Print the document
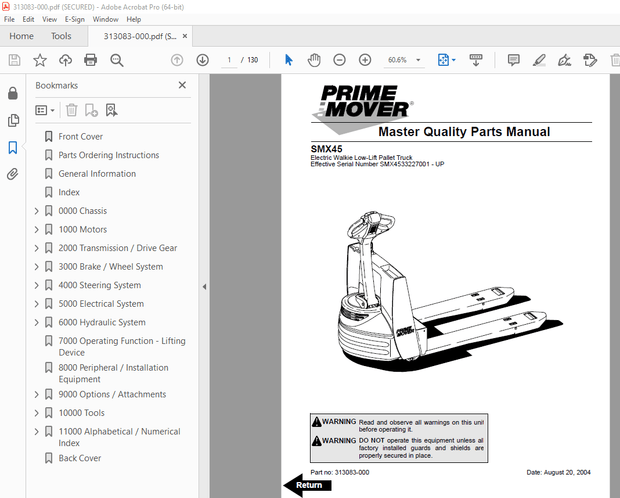 91,60
